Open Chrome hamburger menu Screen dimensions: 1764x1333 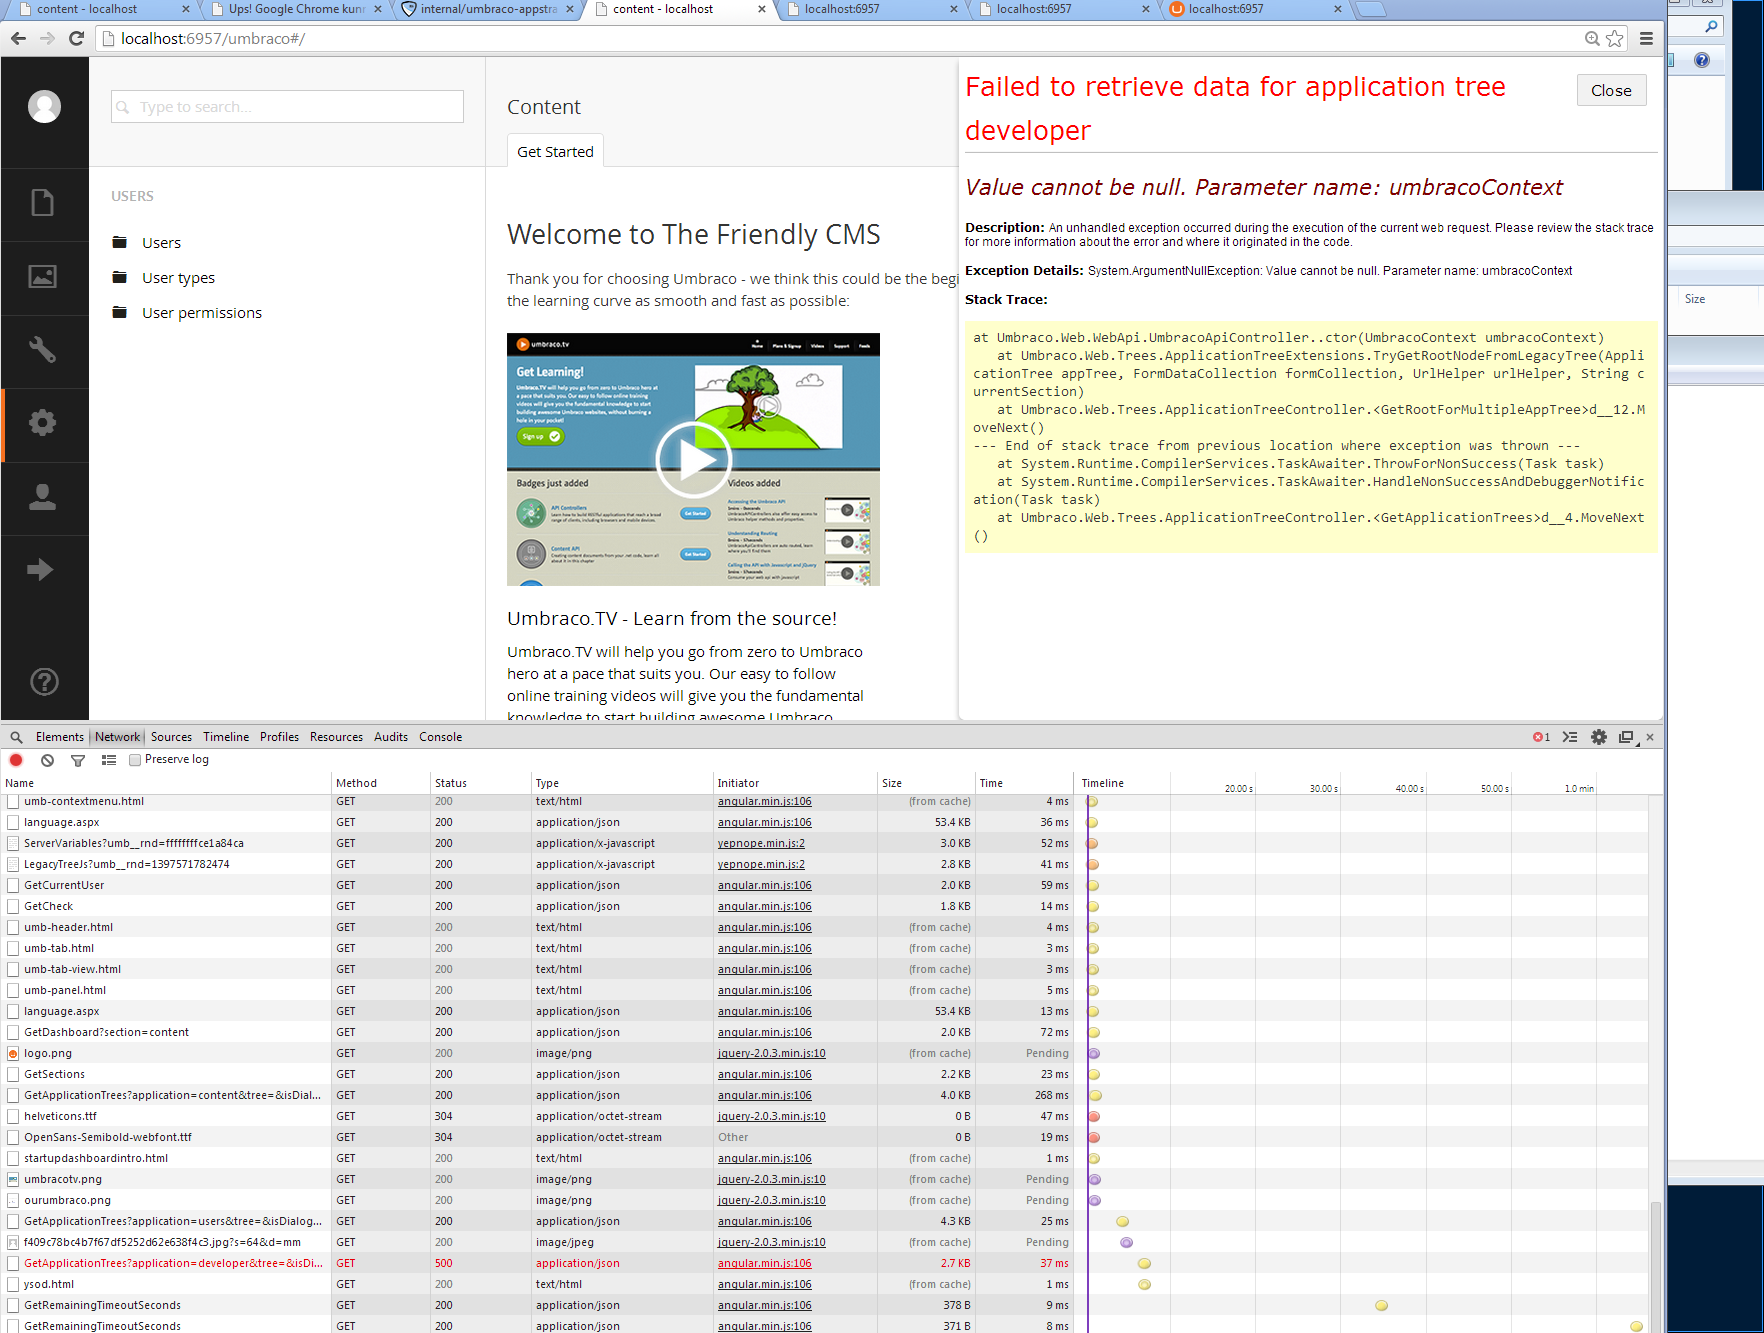pos(1646,38)
